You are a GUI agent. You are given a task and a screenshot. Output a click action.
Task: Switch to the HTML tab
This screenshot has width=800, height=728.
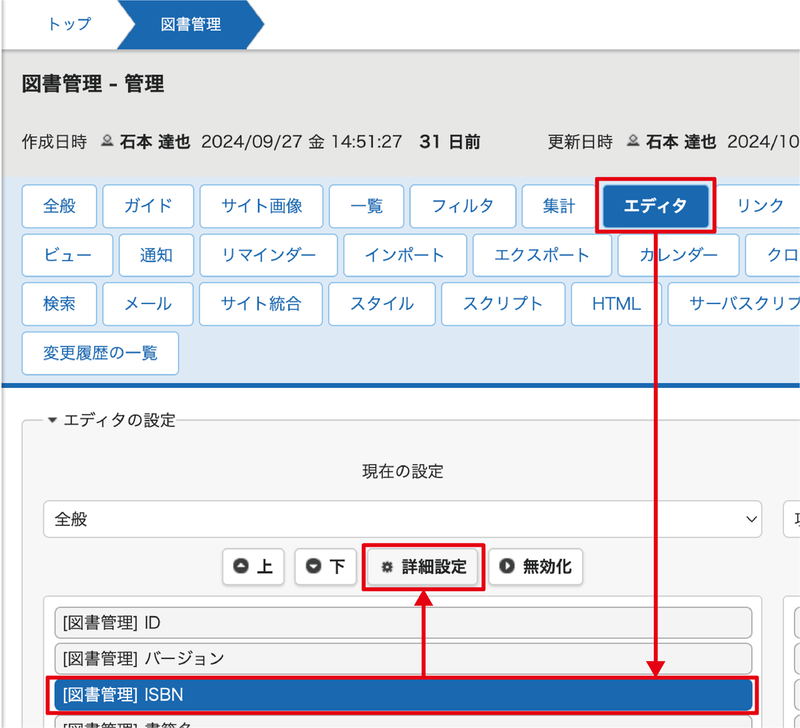point(616,304)
